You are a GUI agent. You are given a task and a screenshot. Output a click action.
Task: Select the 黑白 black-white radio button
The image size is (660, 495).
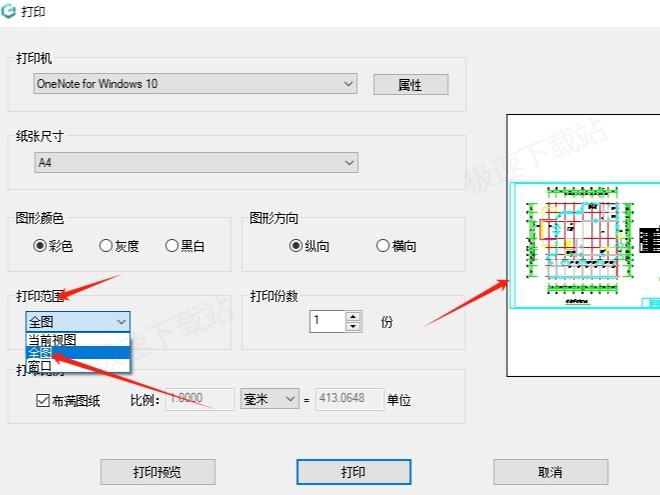point(172,245)
